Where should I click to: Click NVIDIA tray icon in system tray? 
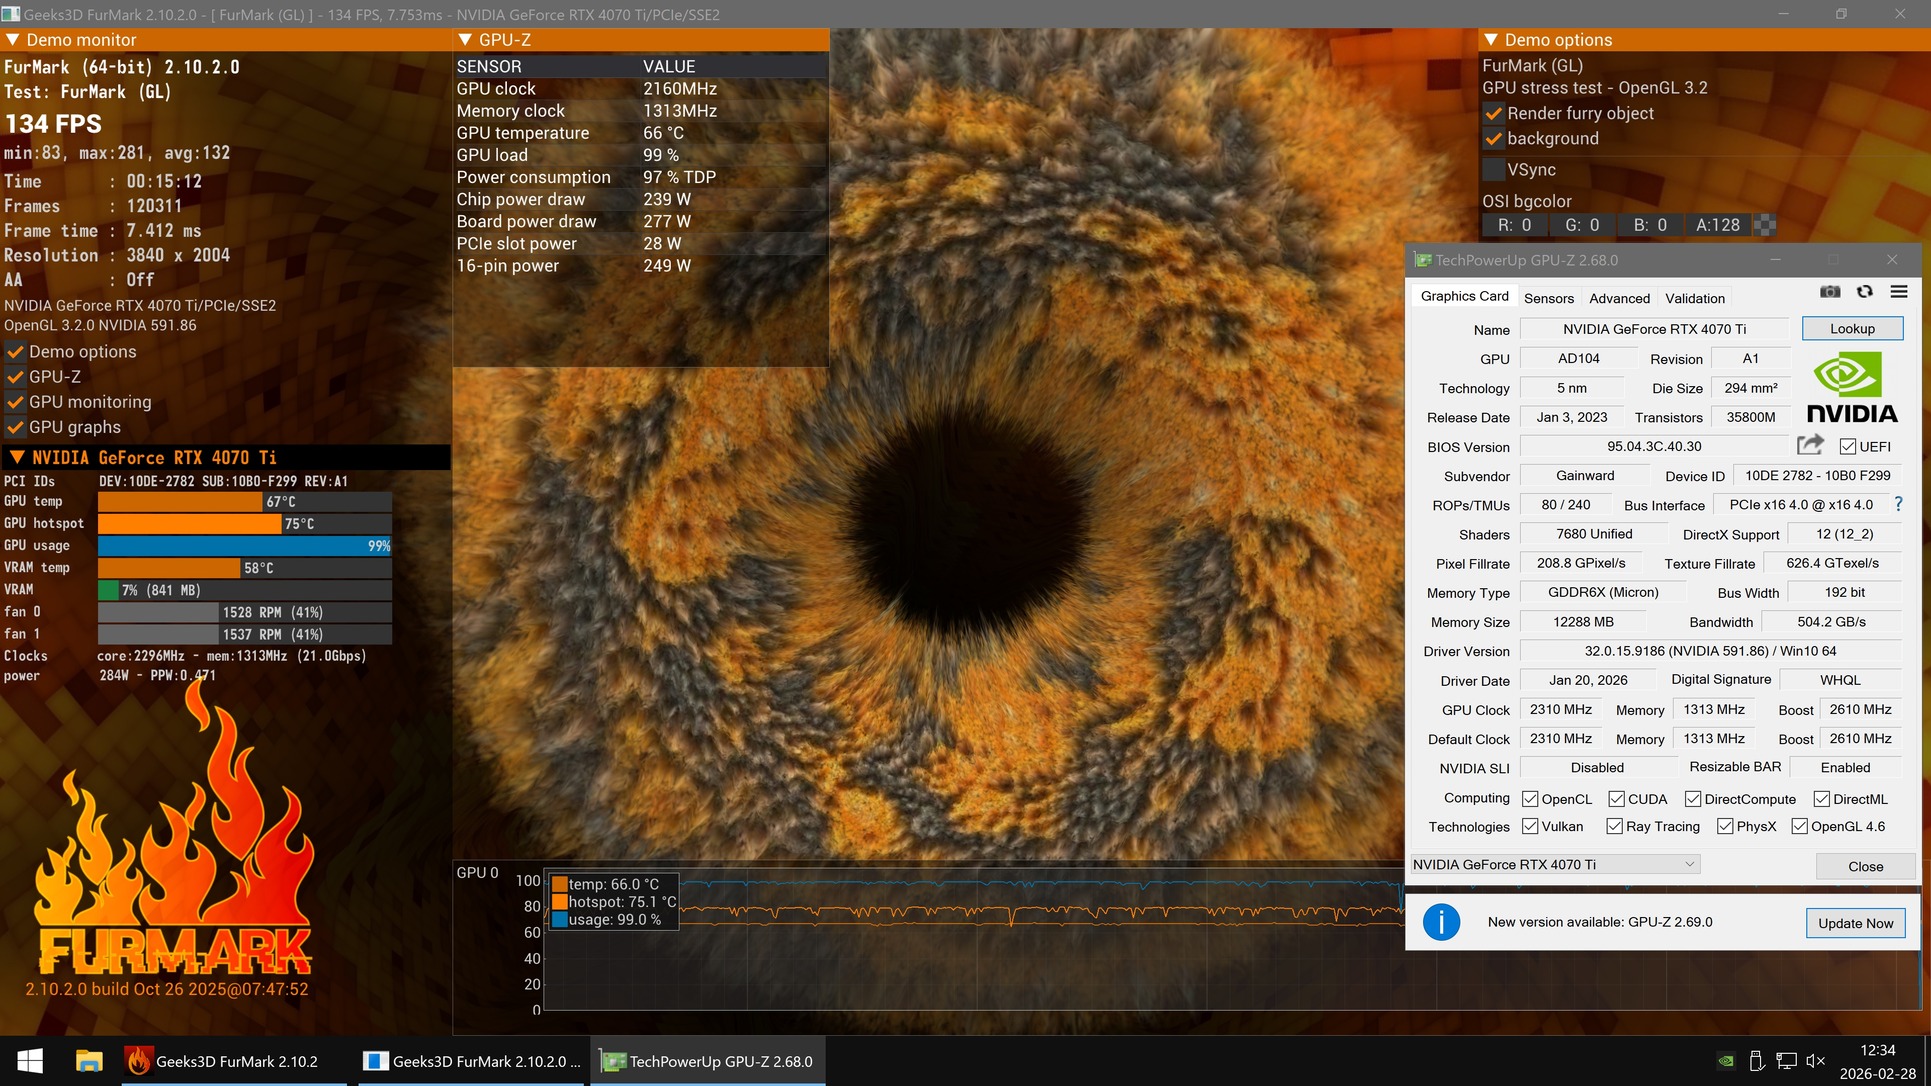tap(1726, 1061)
